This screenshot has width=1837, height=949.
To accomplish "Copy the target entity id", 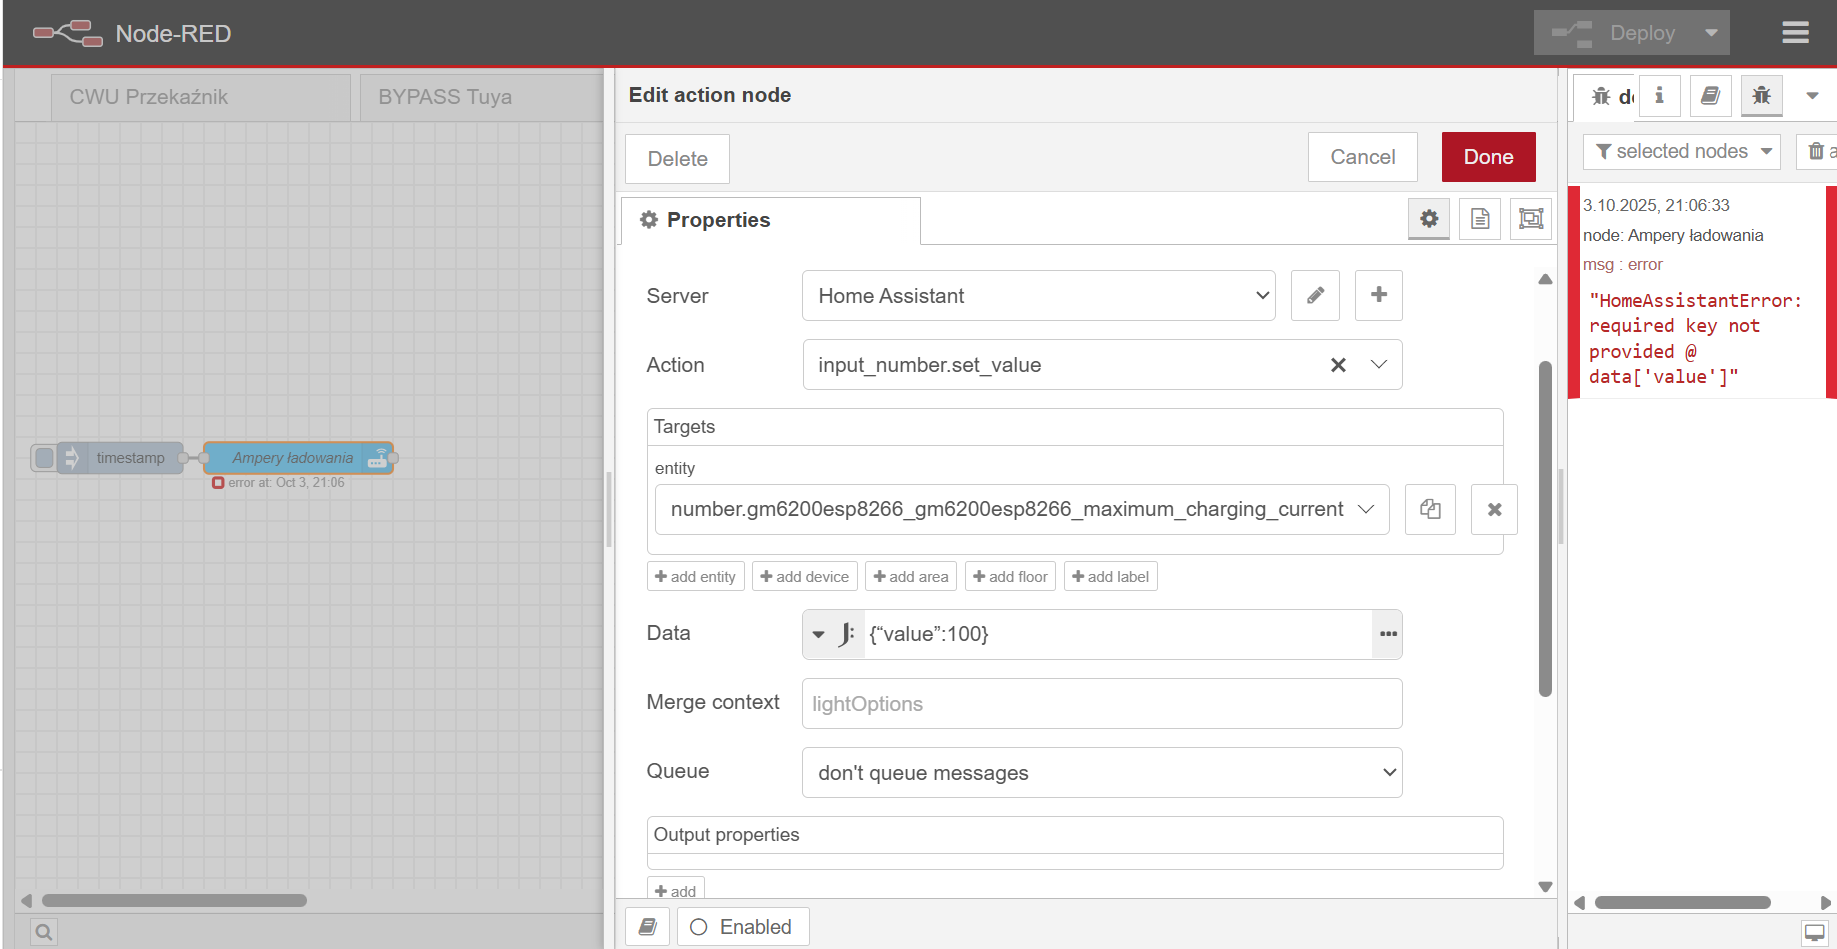I will click(1430, 509).
